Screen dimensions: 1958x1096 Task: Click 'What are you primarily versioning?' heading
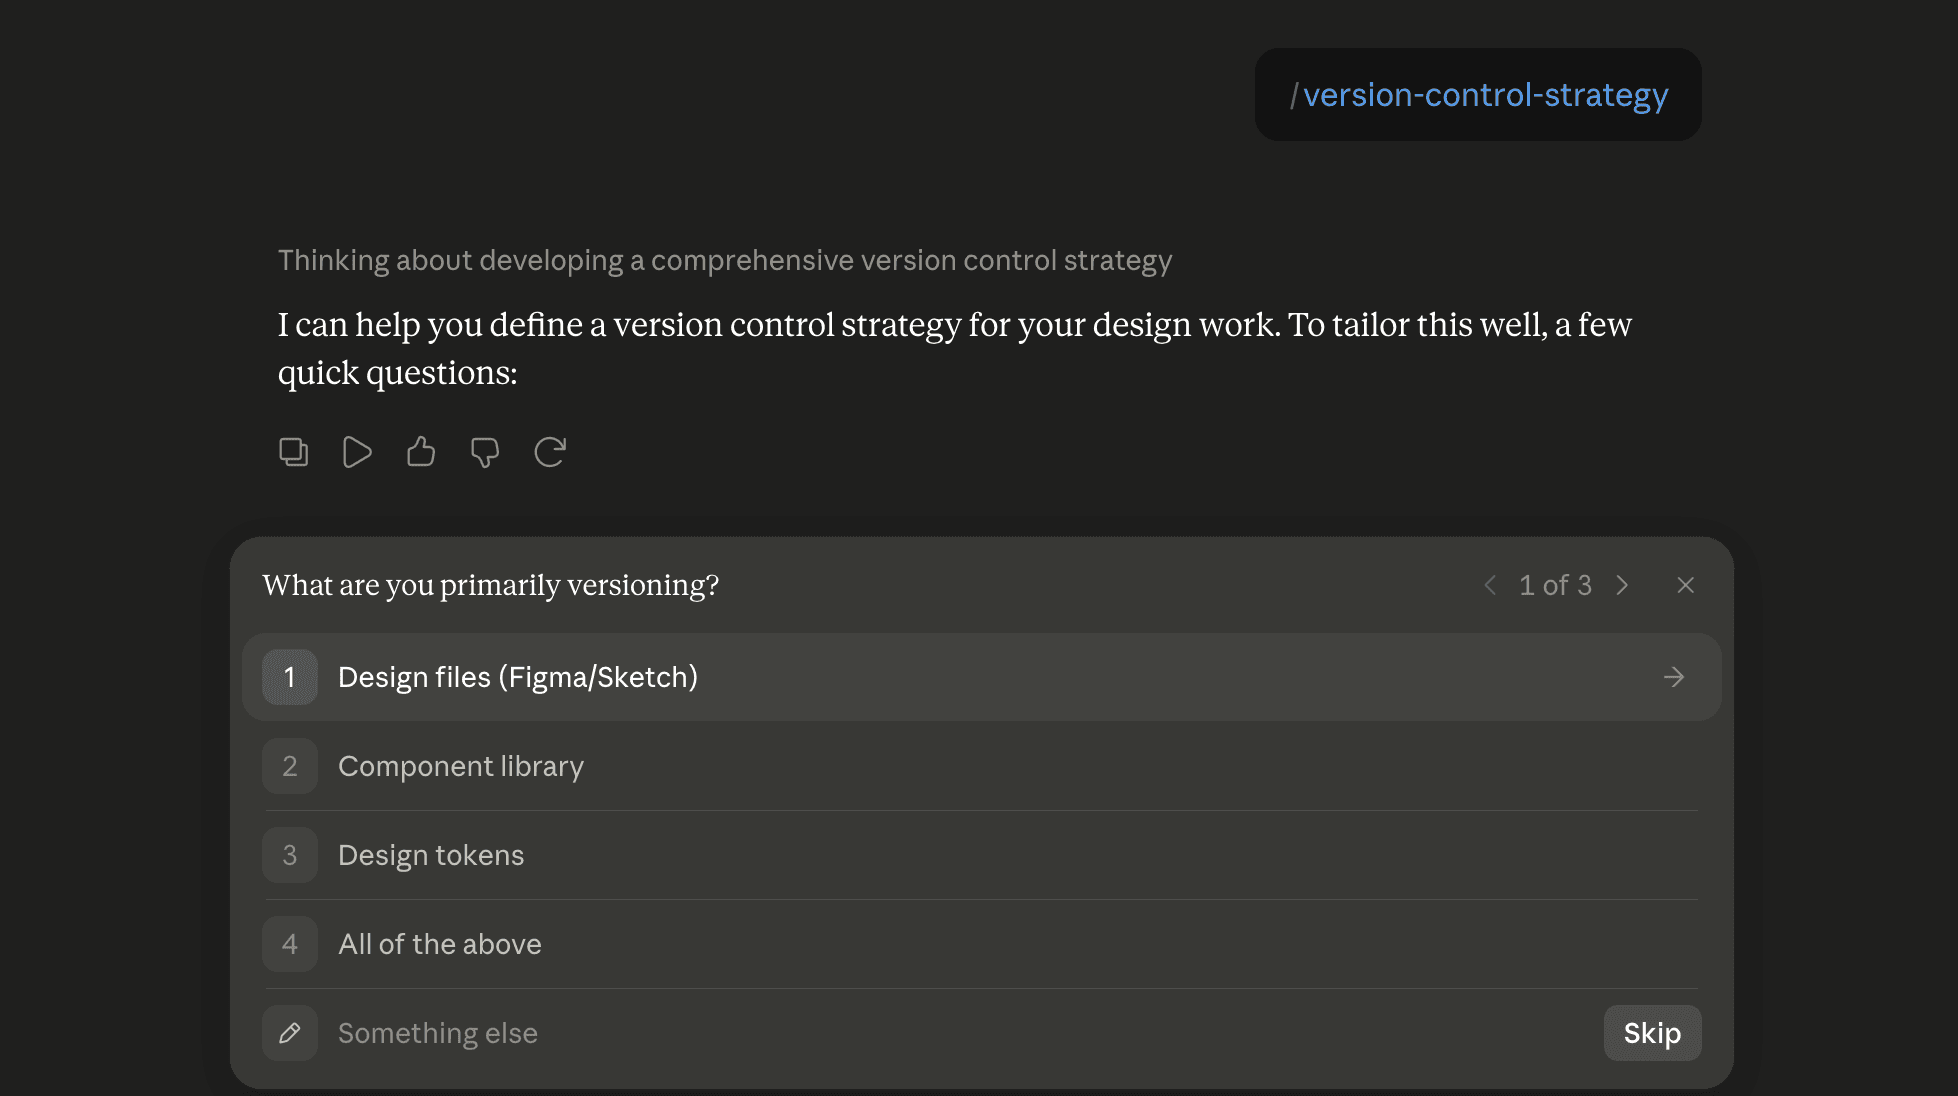(x=491, y=585)
